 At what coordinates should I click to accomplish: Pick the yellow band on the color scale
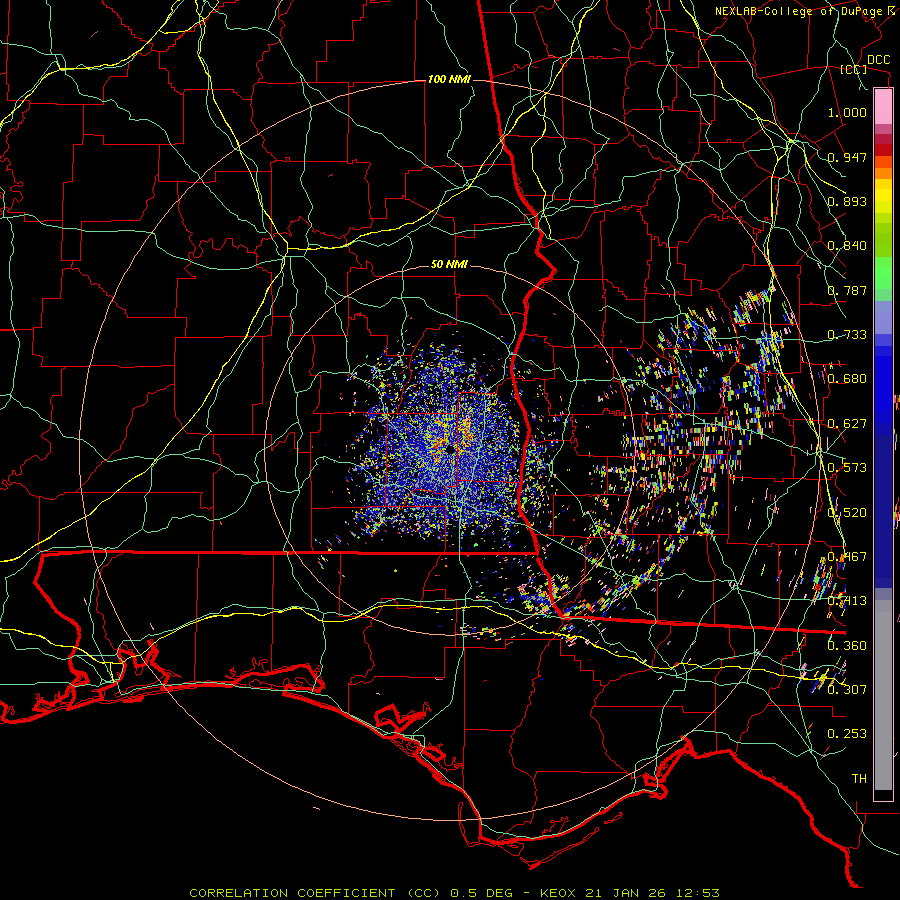(883, 196)
